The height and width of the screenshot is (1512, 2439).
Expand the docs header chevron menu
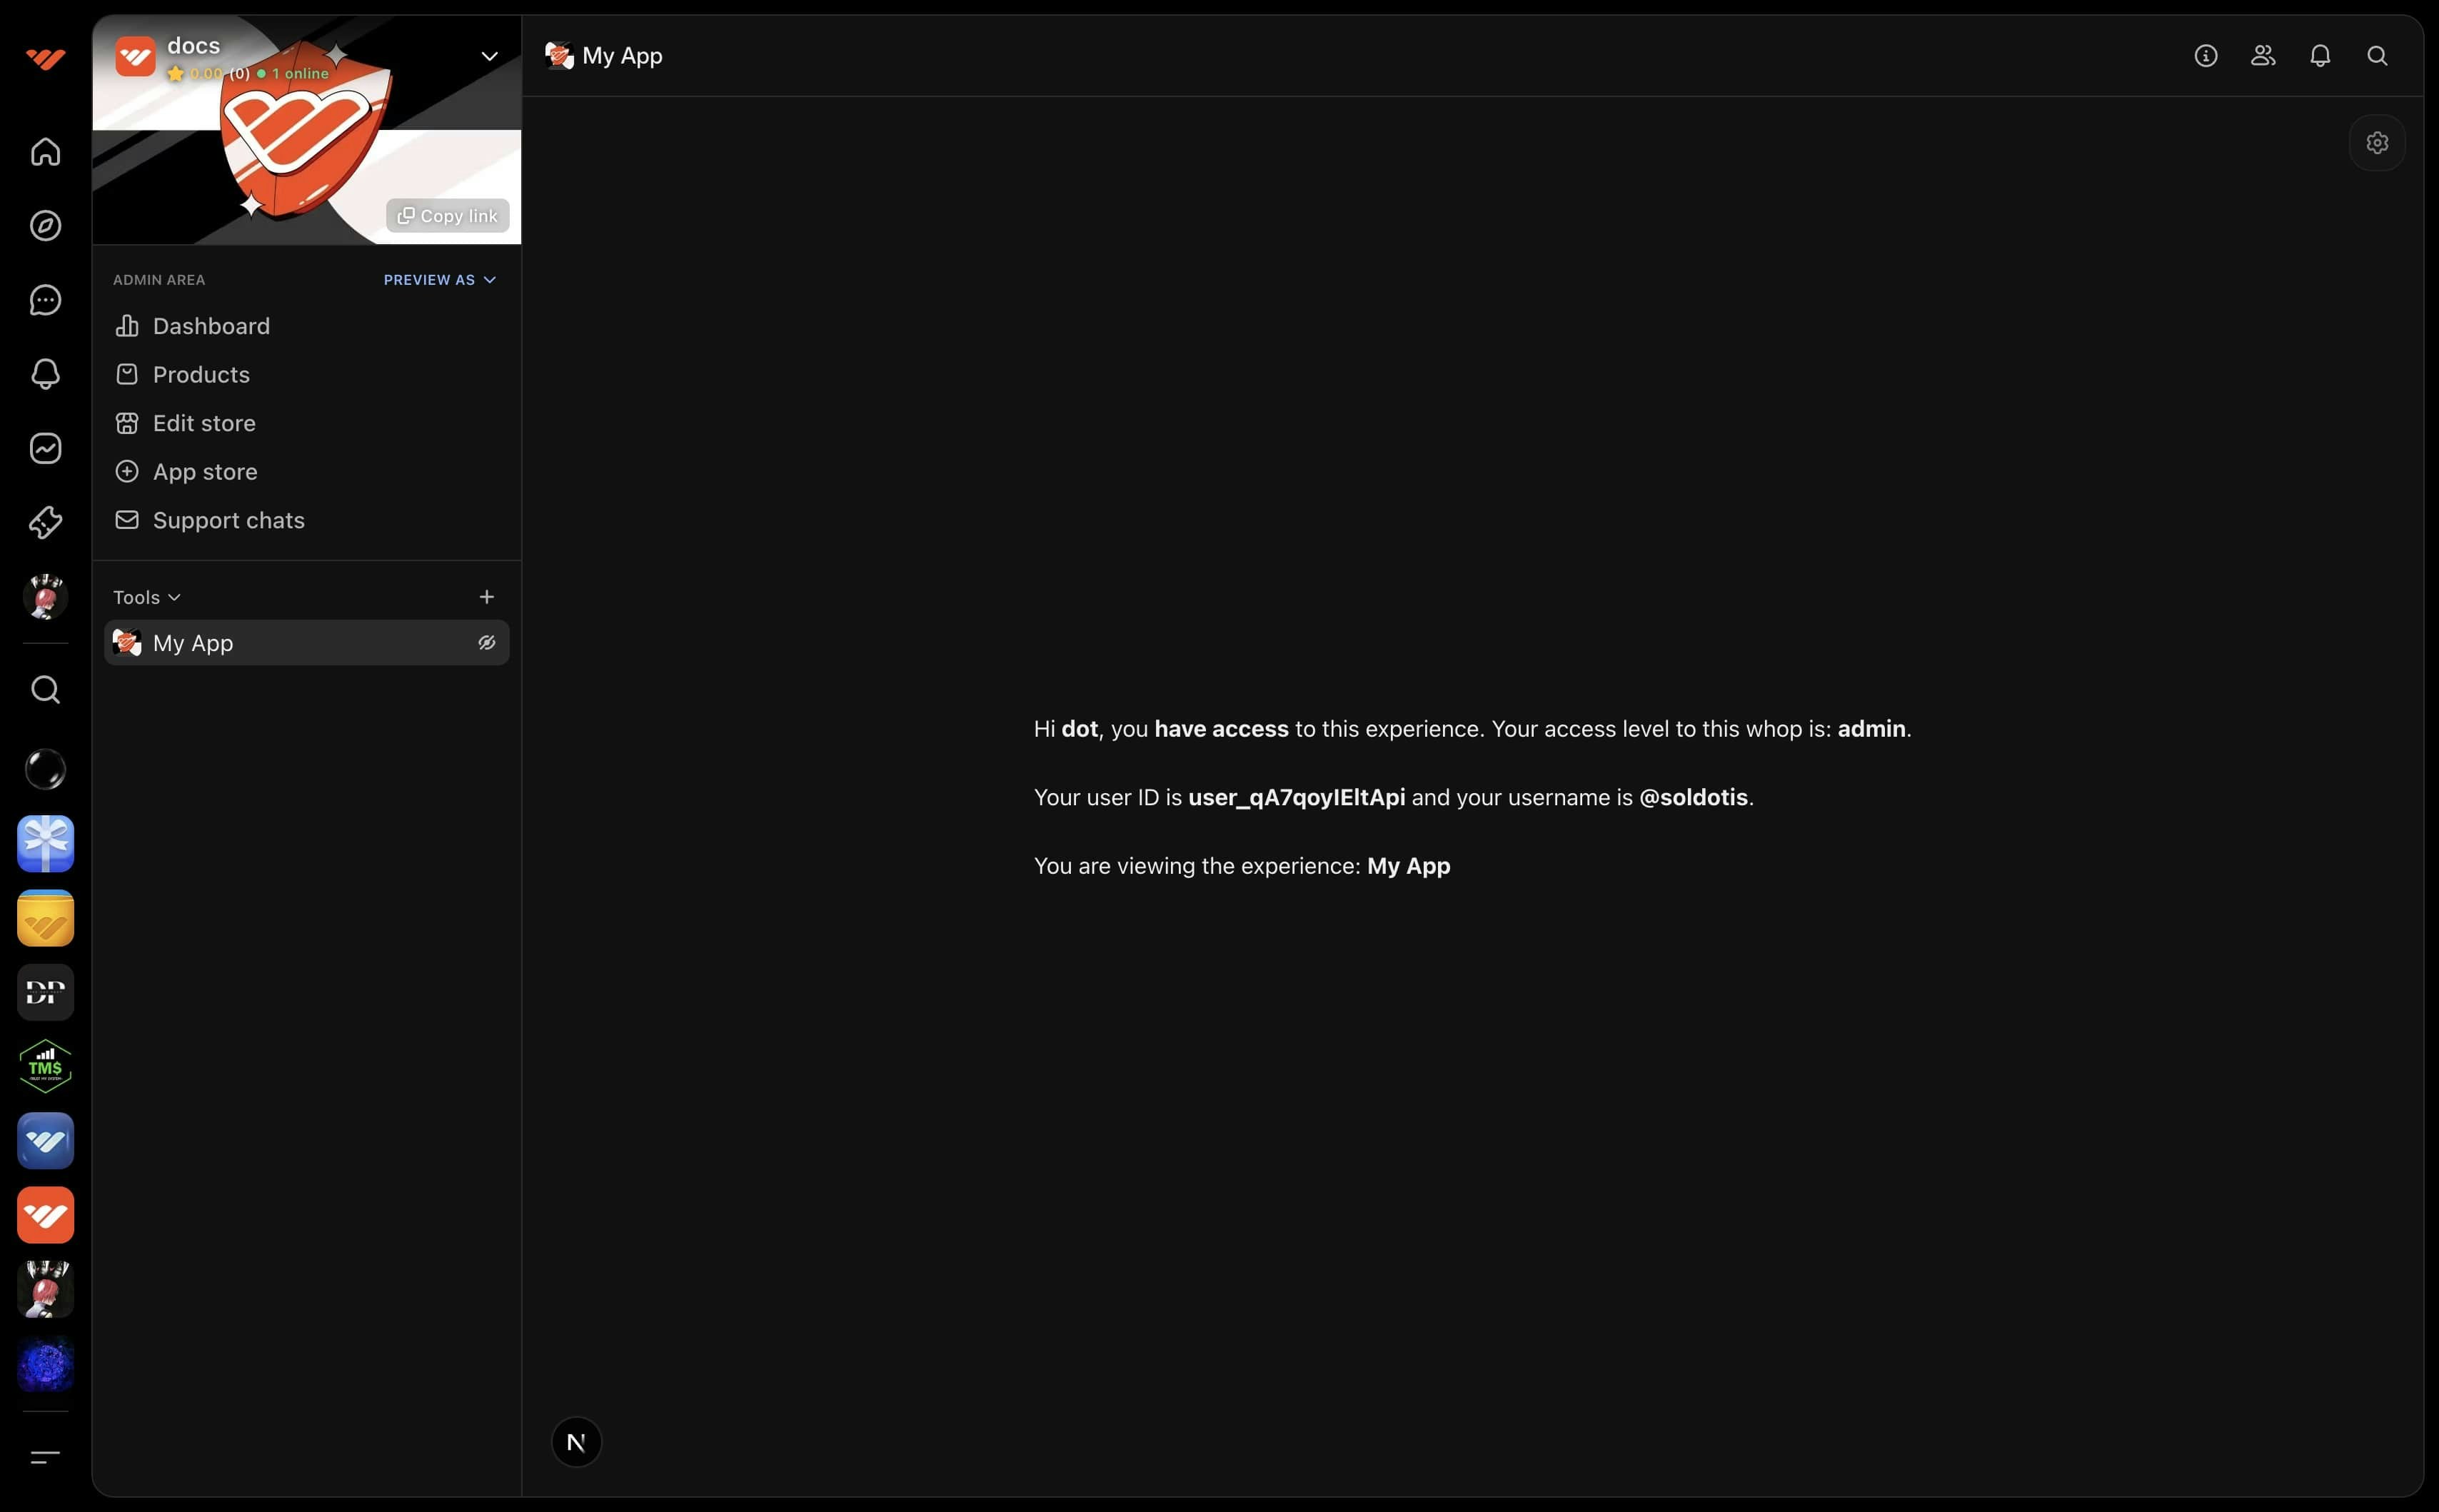[489, 56]
